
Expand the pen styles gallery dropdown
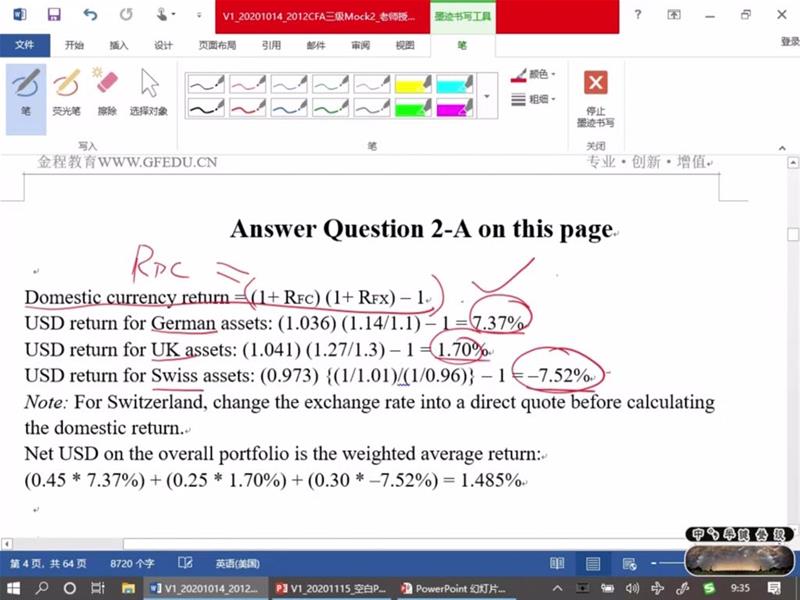(488, 97)
